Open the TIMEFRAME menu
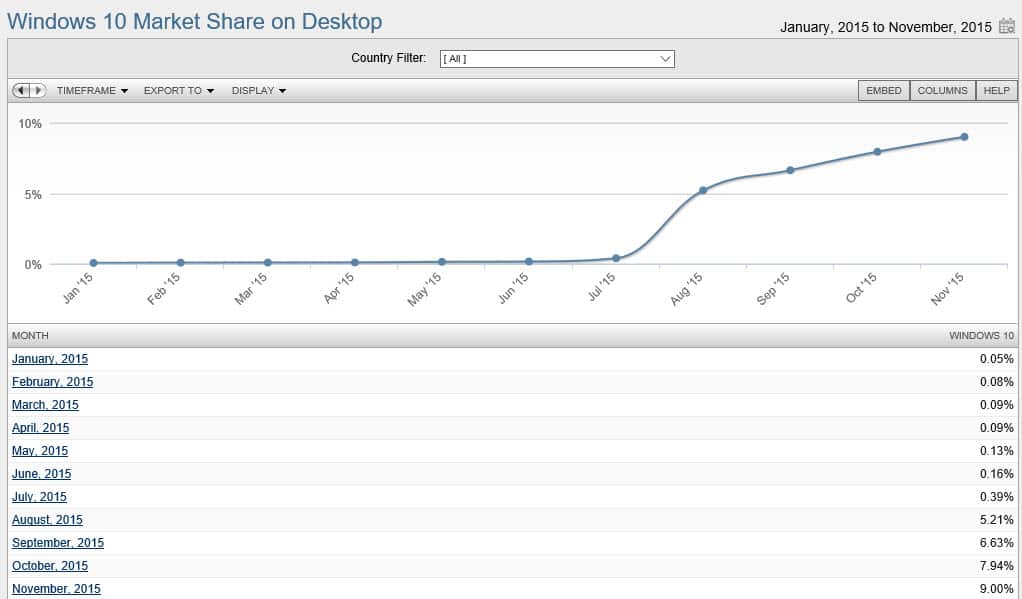The width and height of the screenshot is (1022, 599). [92, 91]
